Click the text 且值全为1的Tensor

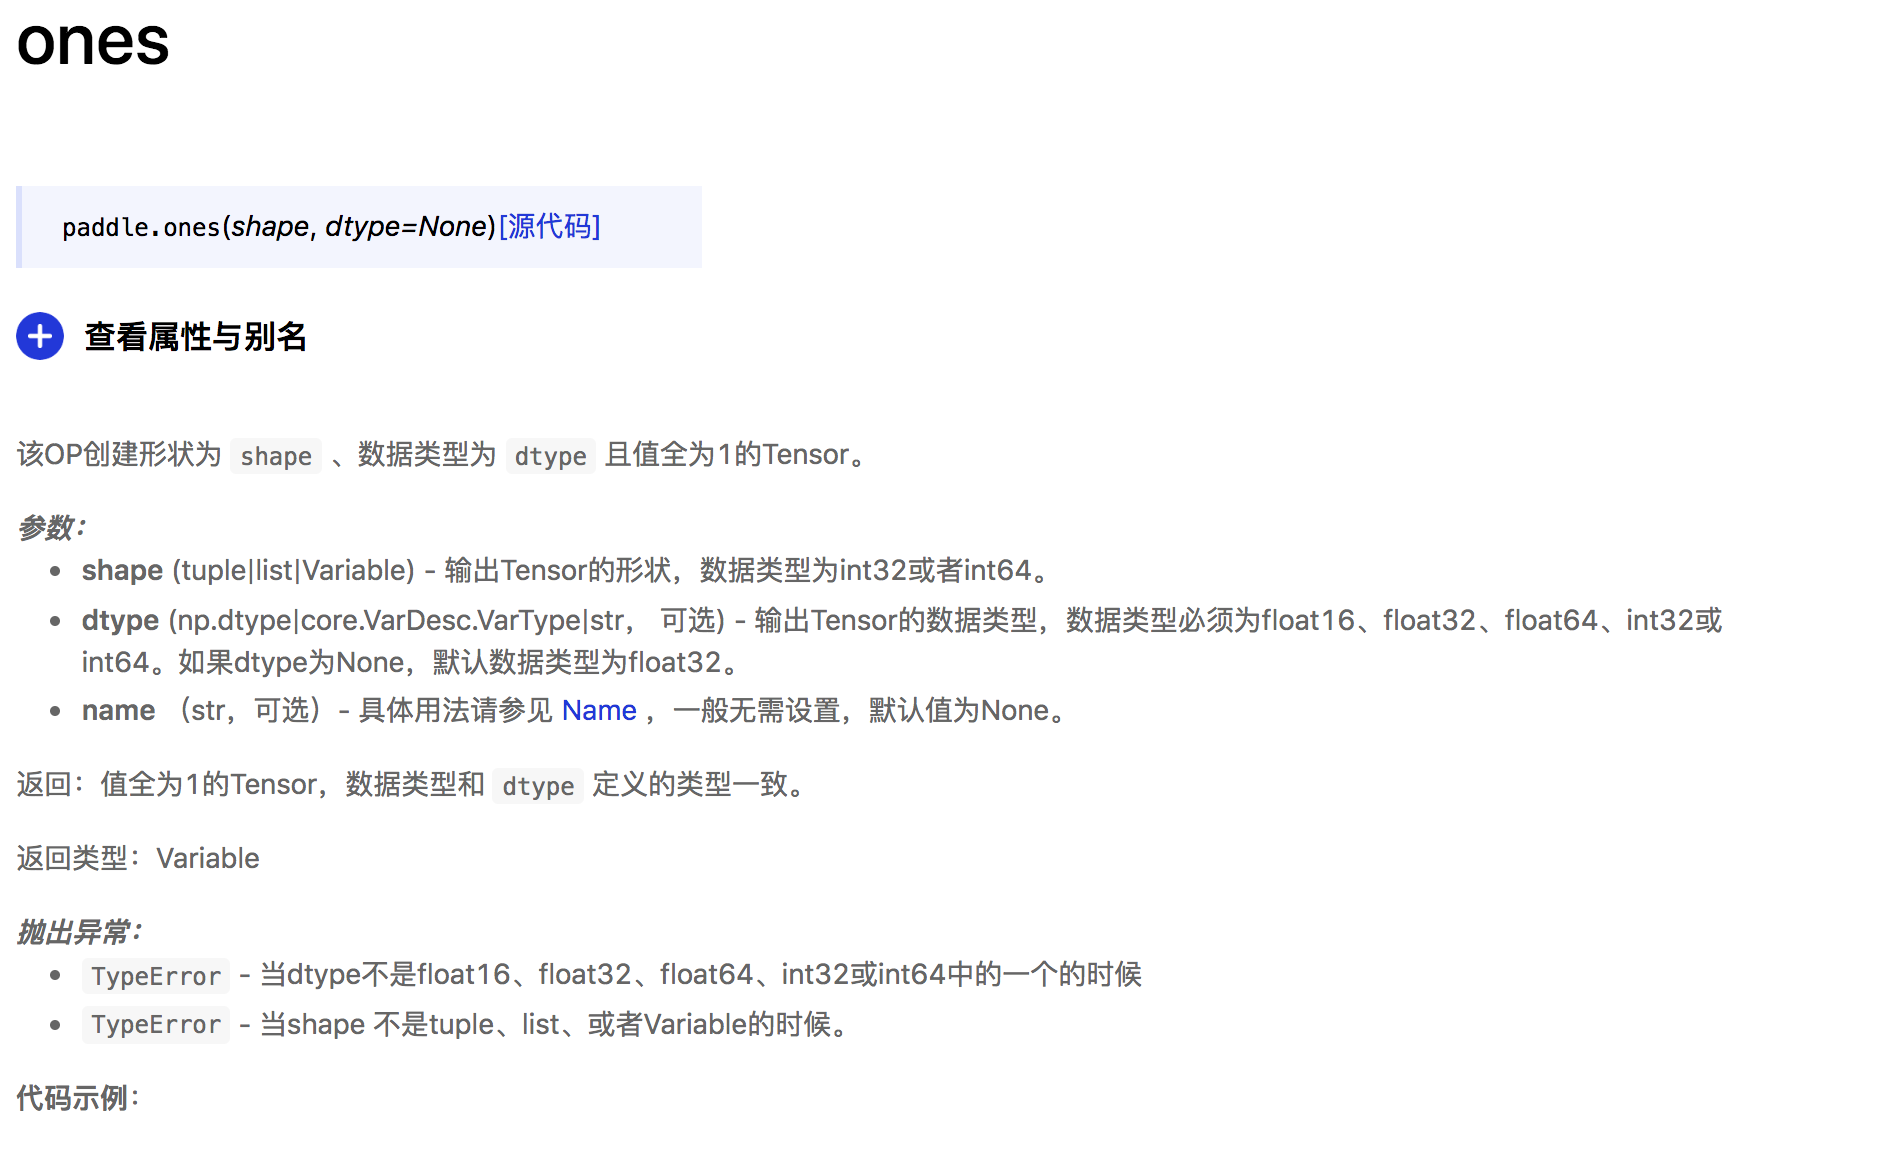(x=727, y=454)
